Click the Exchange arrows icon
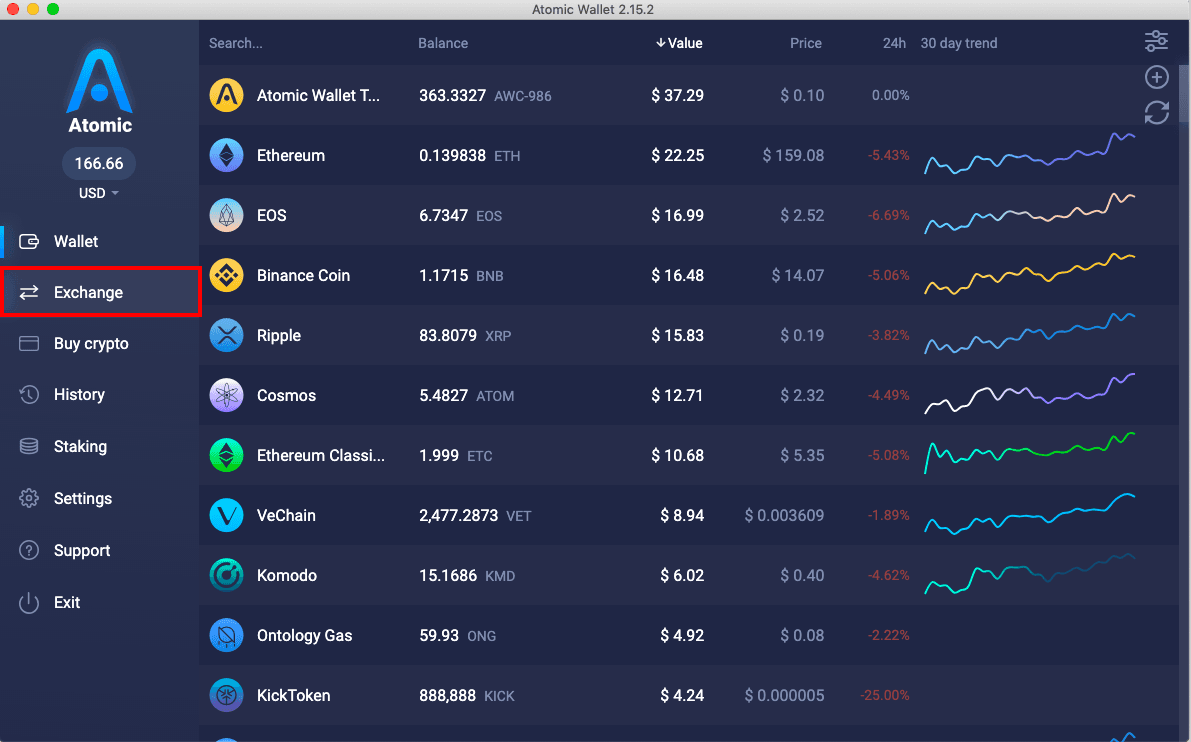Viewport: 1191px width, 742px height. coord(29,292)
